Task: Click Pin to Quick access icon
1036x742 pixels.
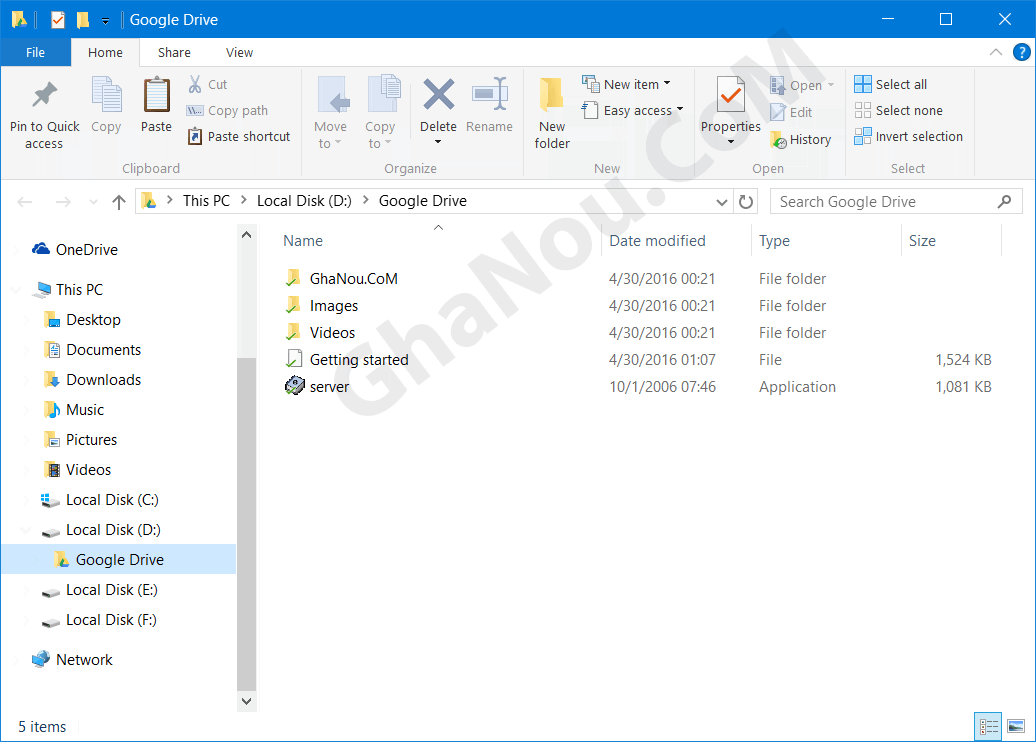Action: click(x=44, y=95)
